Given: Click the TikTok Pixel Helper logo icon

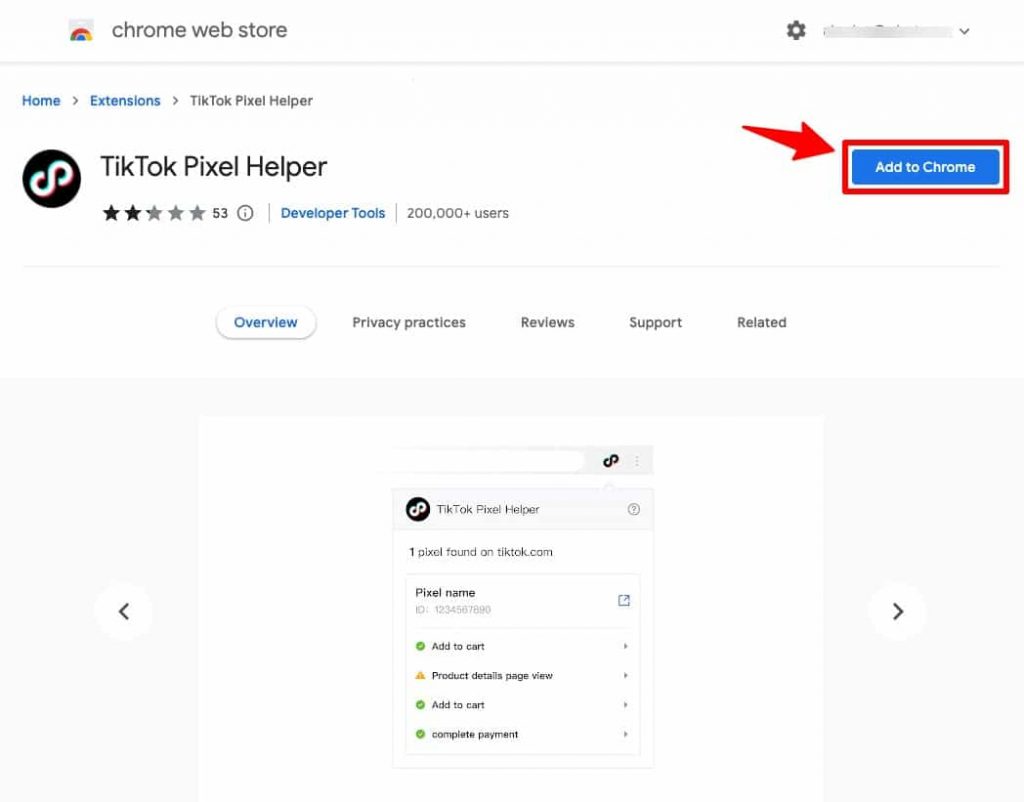Looking at the screenshot, I should (x=52, y=178).
